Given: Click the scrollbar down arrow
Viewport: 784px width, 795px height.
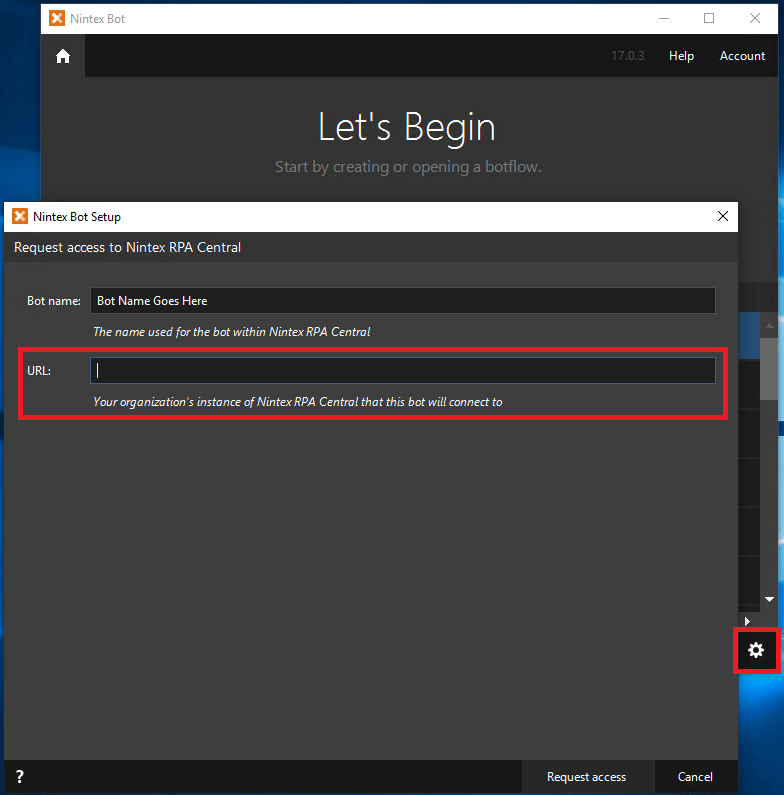Looking at the screenshot, I should pos(769,599).
